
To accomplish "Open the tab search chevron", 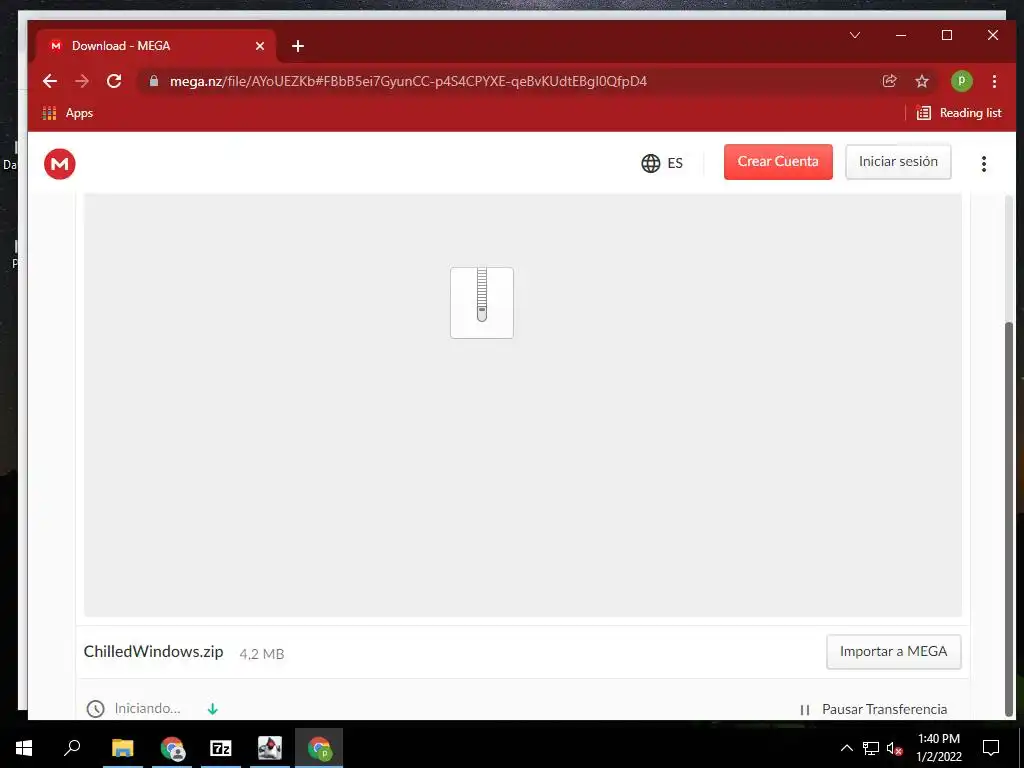I will (855, 35).
